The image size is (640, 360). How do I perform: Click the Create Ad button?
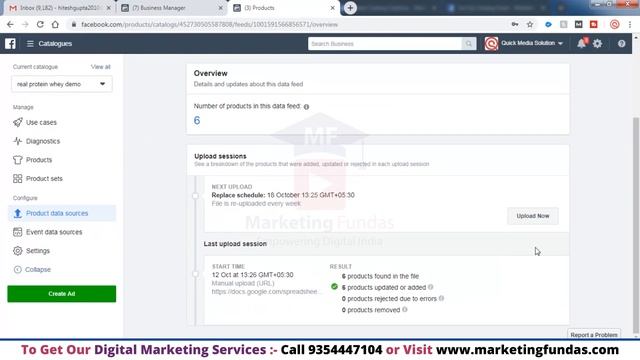[x=62, y=294]
